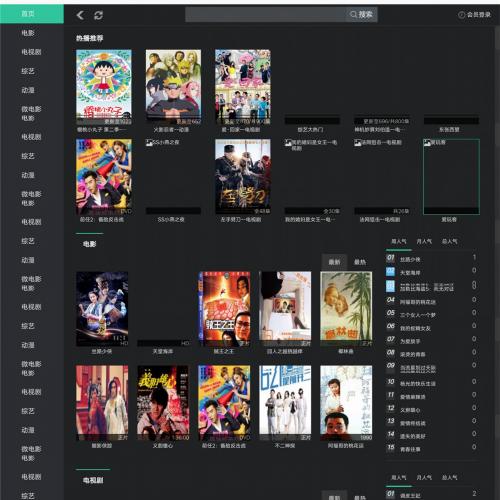Focus the search input field
The image size is (500, 500).
click(266, 14)
